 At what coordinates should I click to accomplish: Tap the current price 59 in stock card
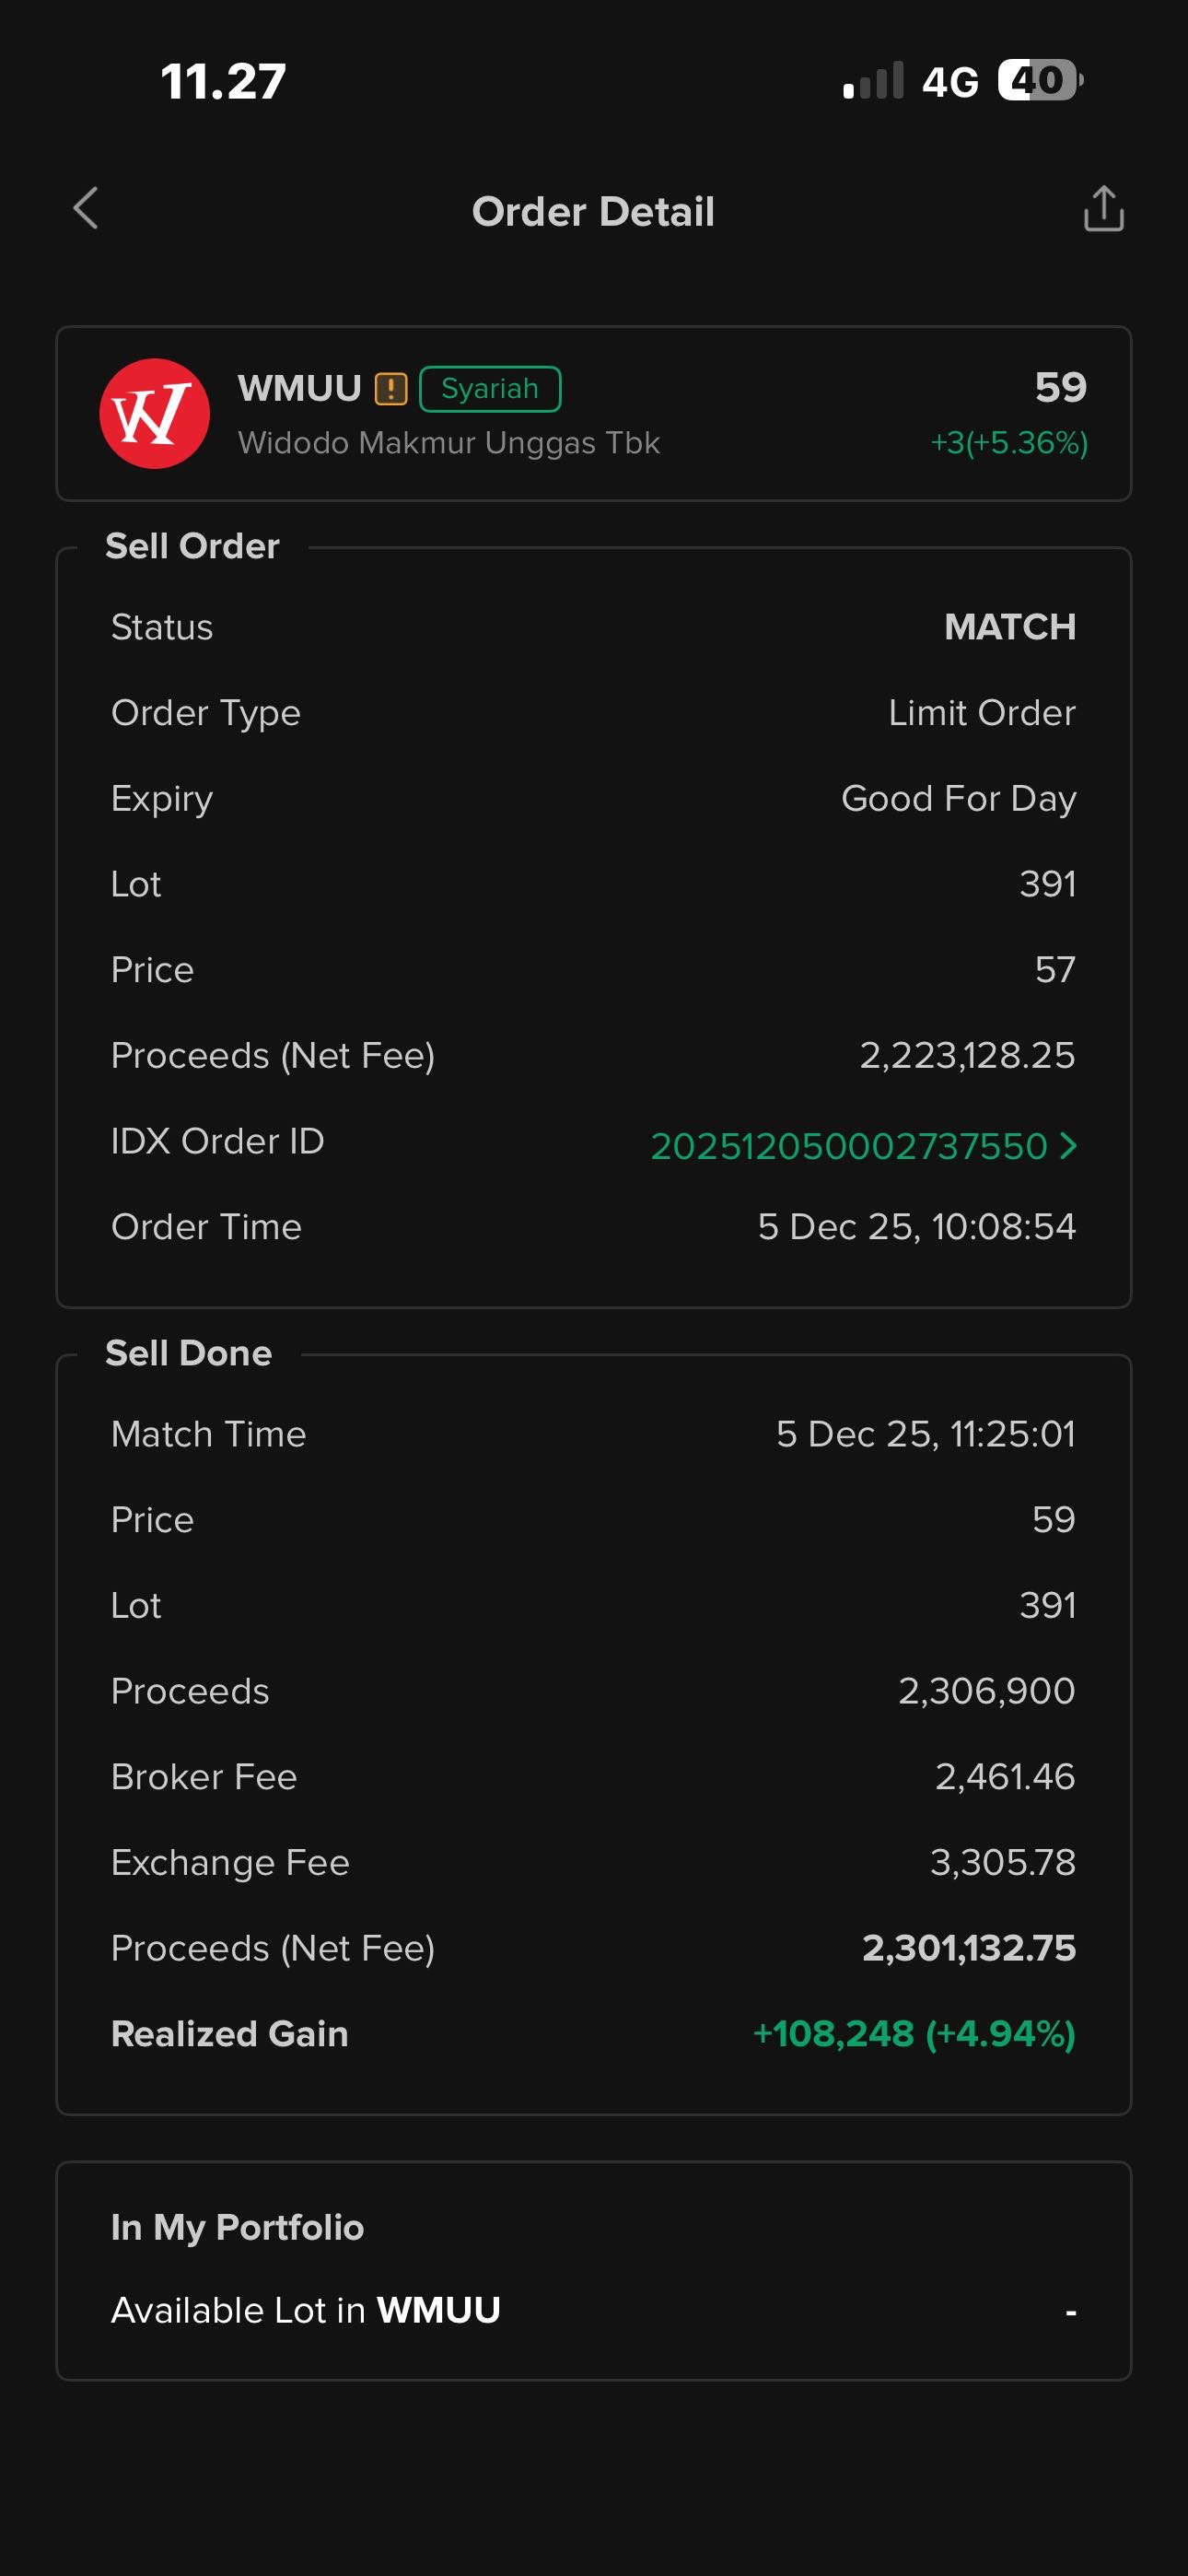pyautogui.click(x=1060, y=387)
